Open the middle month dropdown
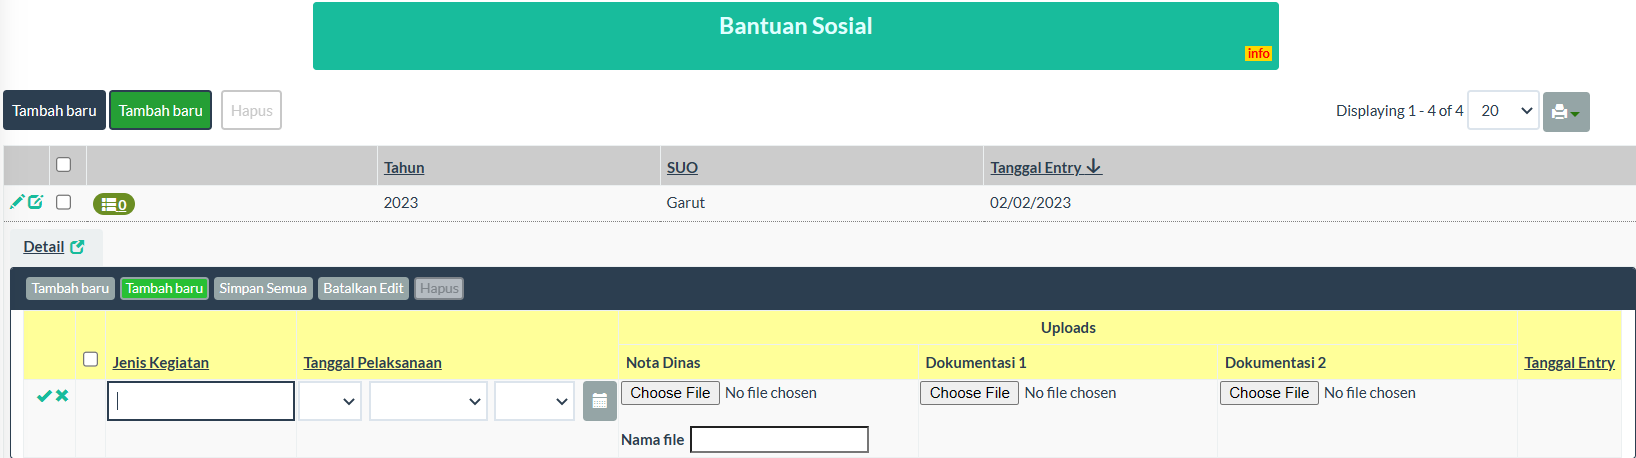 pyautogui.click(x=428, y=401)
